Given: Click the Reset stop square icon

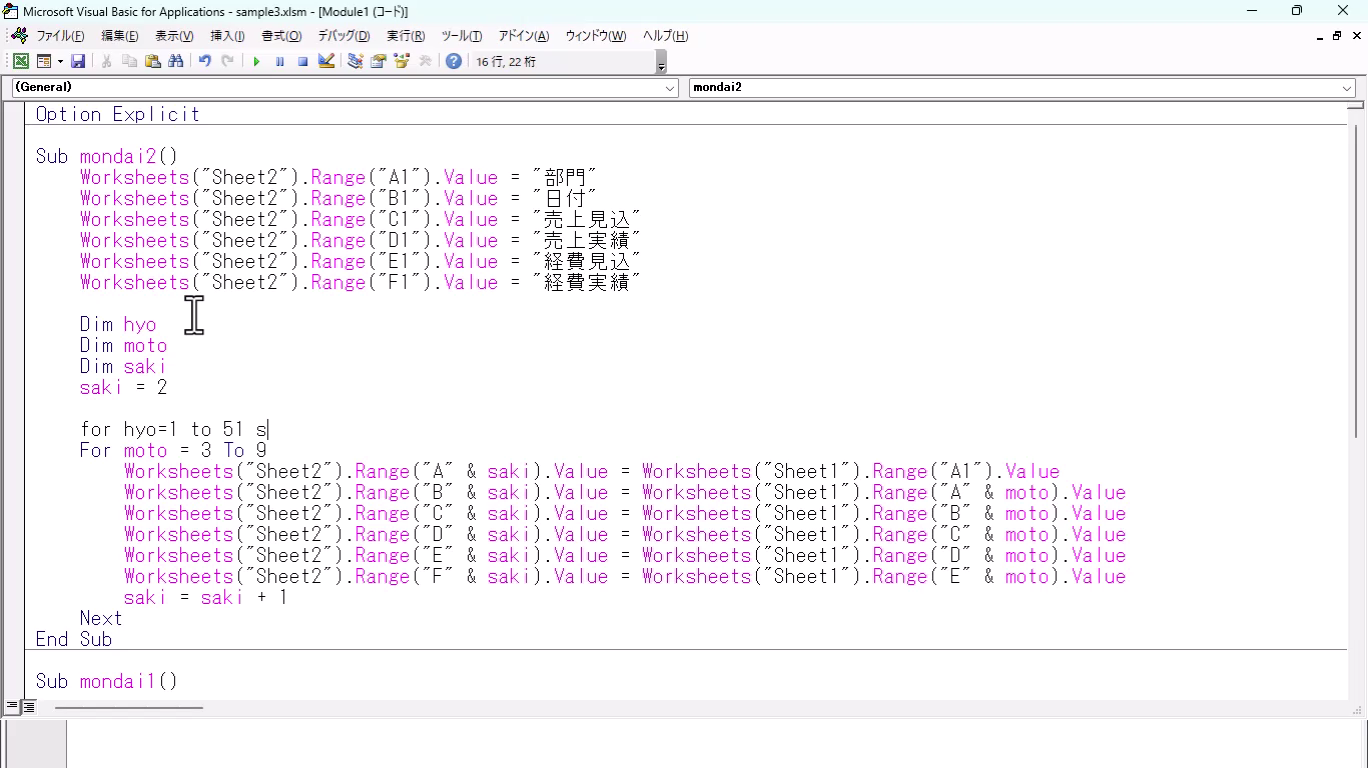Looking at the screenshot, I should click(x=302, y=61).
